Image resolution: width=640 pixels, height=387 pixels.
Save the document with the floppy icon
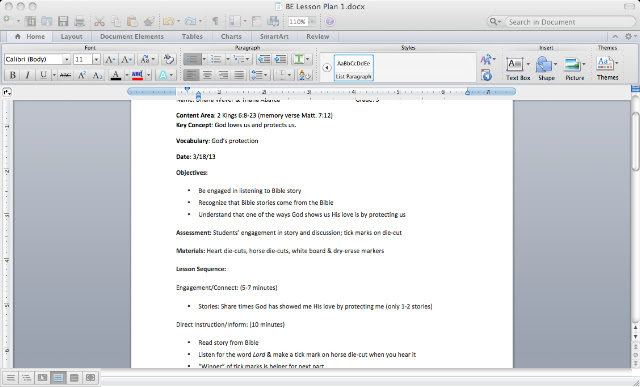(63, 21)
